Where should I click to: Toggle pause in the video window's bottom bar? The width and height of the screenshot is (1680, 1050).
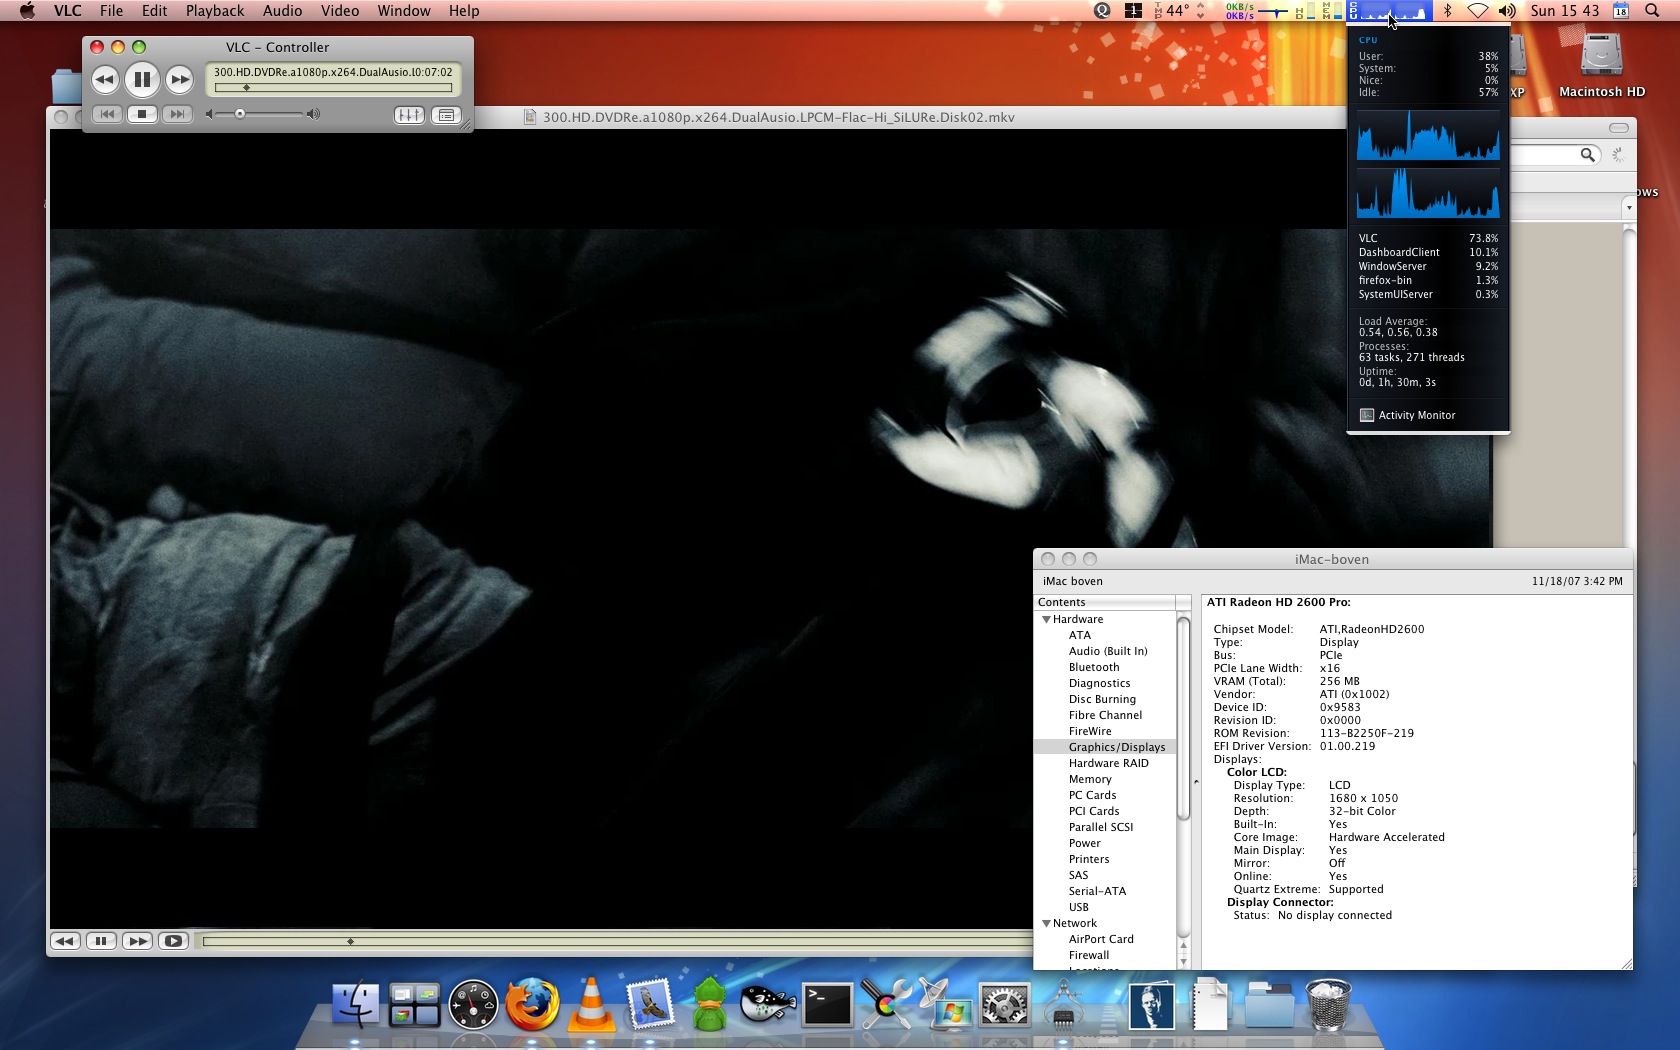tap(101, 941)
